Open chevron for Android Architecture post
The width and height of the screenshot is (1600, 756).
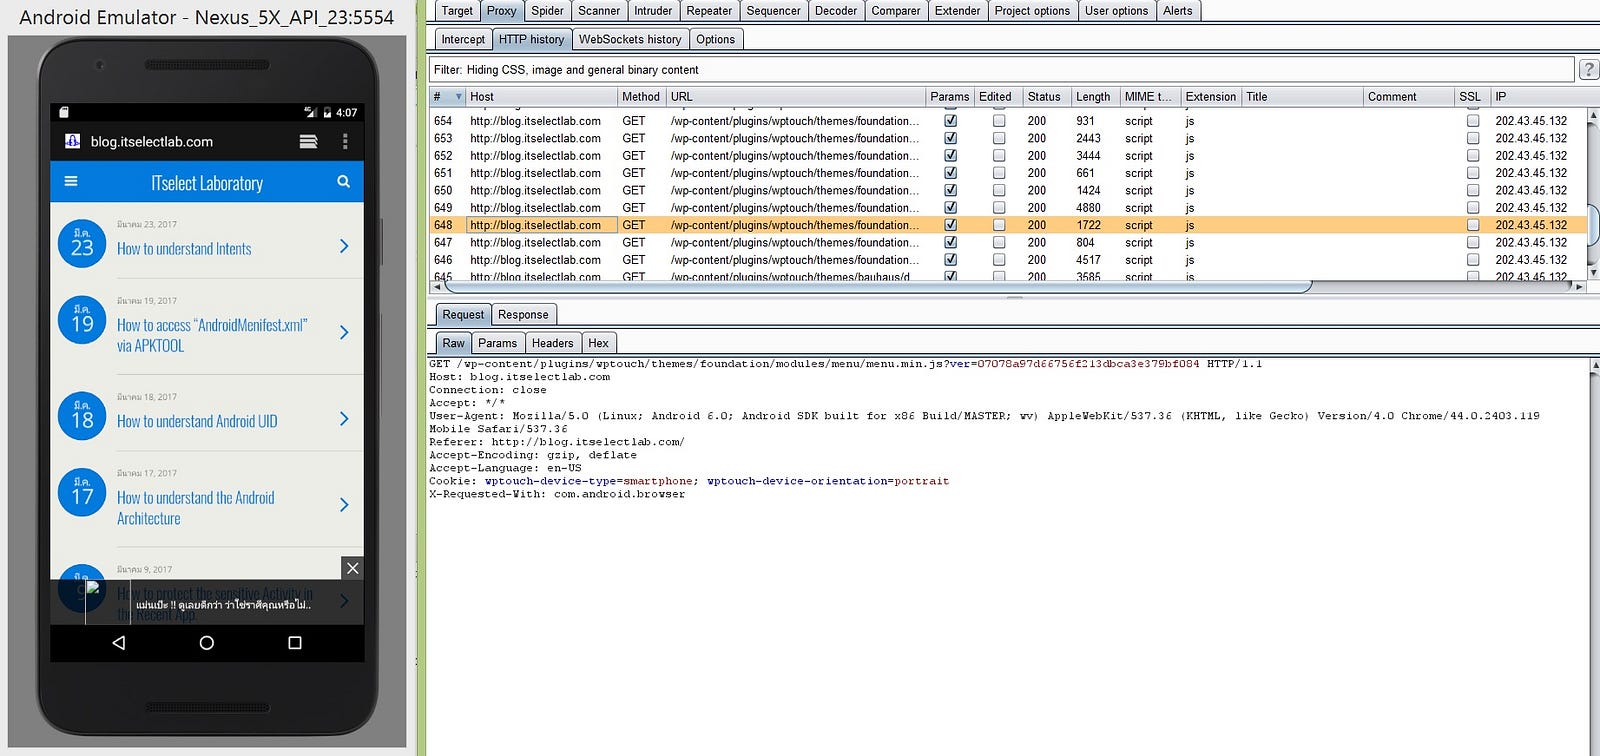tap(344, 505)
